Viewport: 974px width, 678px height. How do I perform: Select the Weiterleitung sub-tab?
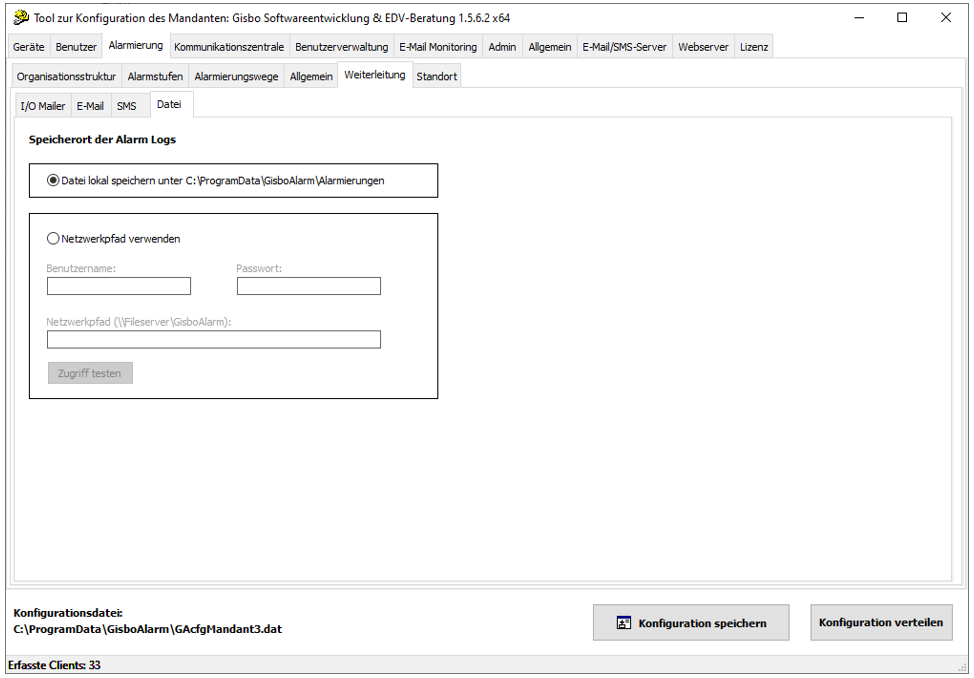coord(375,75)
